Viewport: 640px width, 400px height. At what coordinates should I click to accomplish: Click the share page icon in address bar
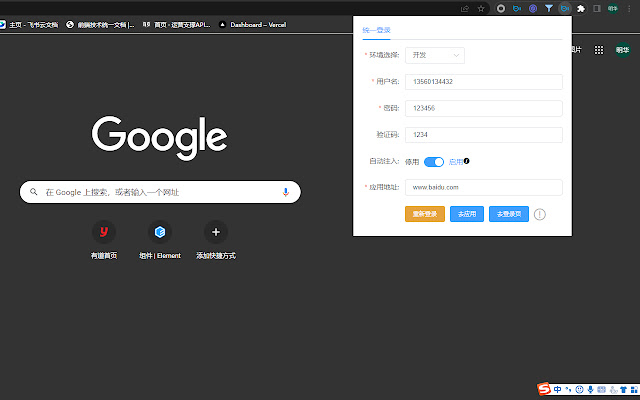coord(464,9)
